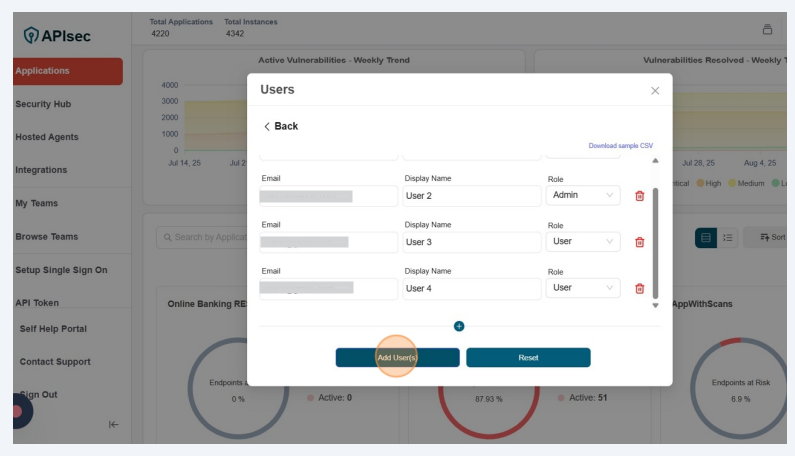
Task: Focus the Email field for User 4
Action: coord(328,289)
